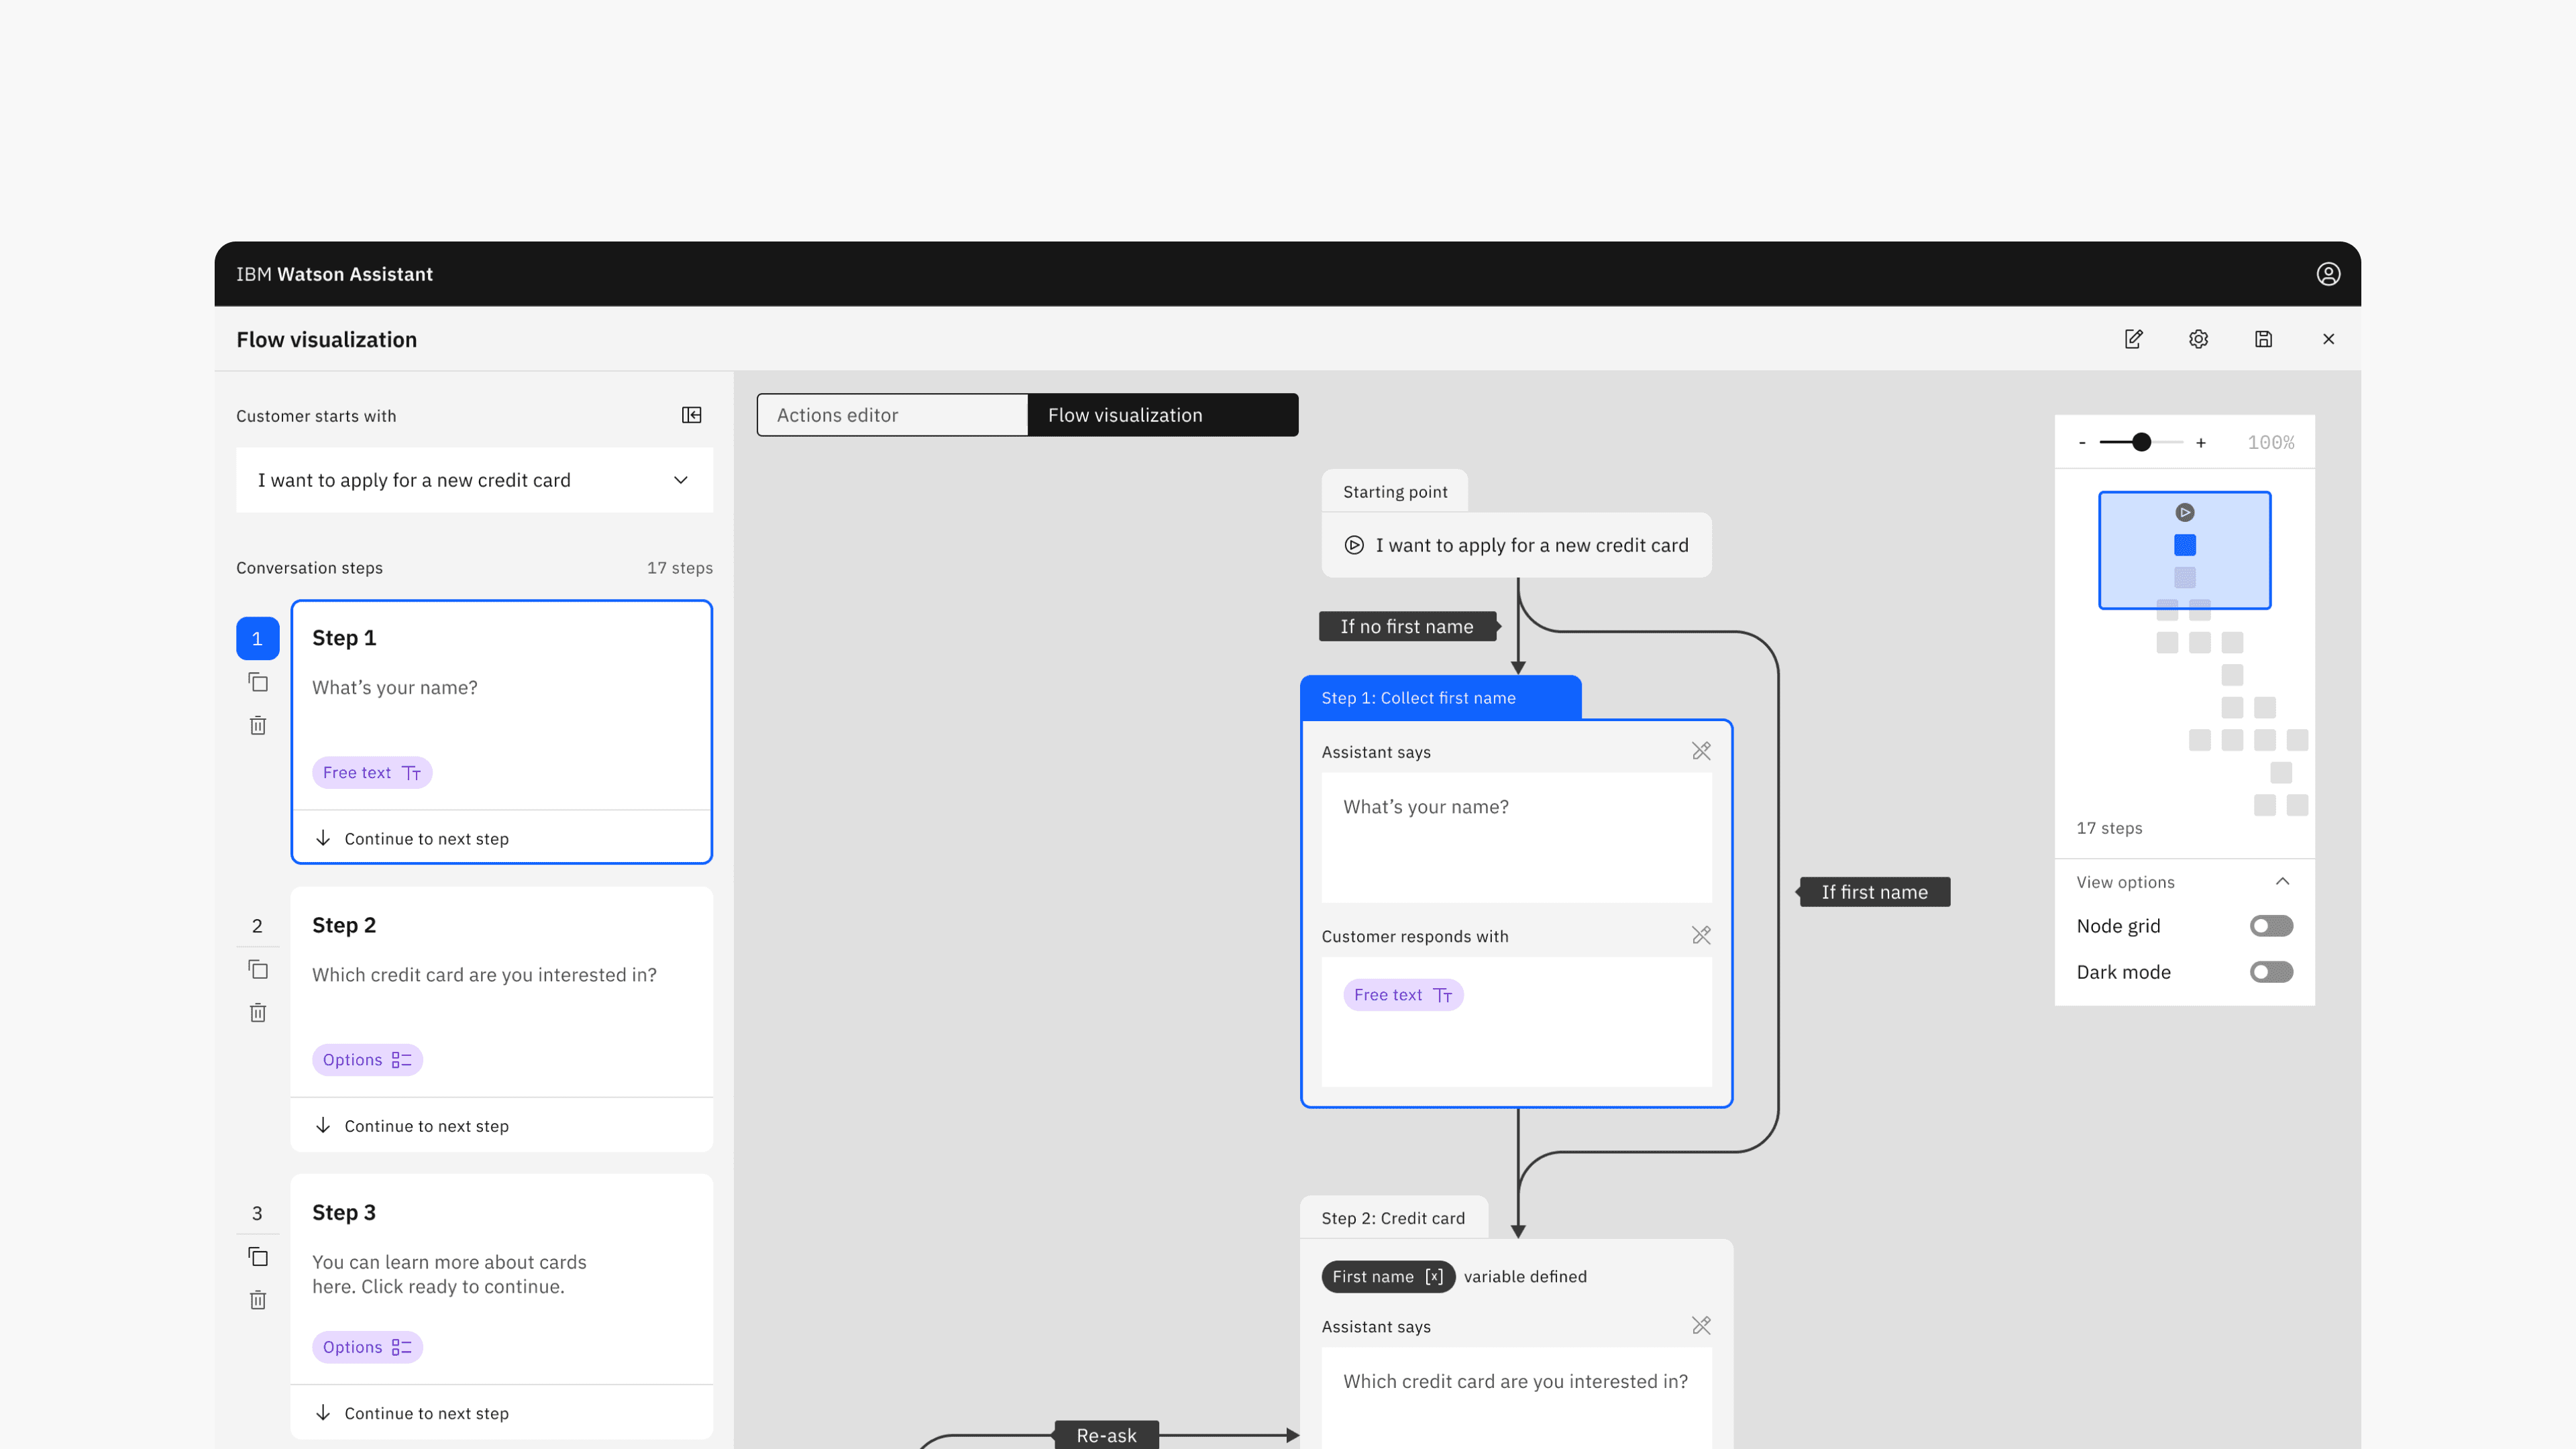
Task: Click the edit pencil icon in header
Action: click(2133, 339)
